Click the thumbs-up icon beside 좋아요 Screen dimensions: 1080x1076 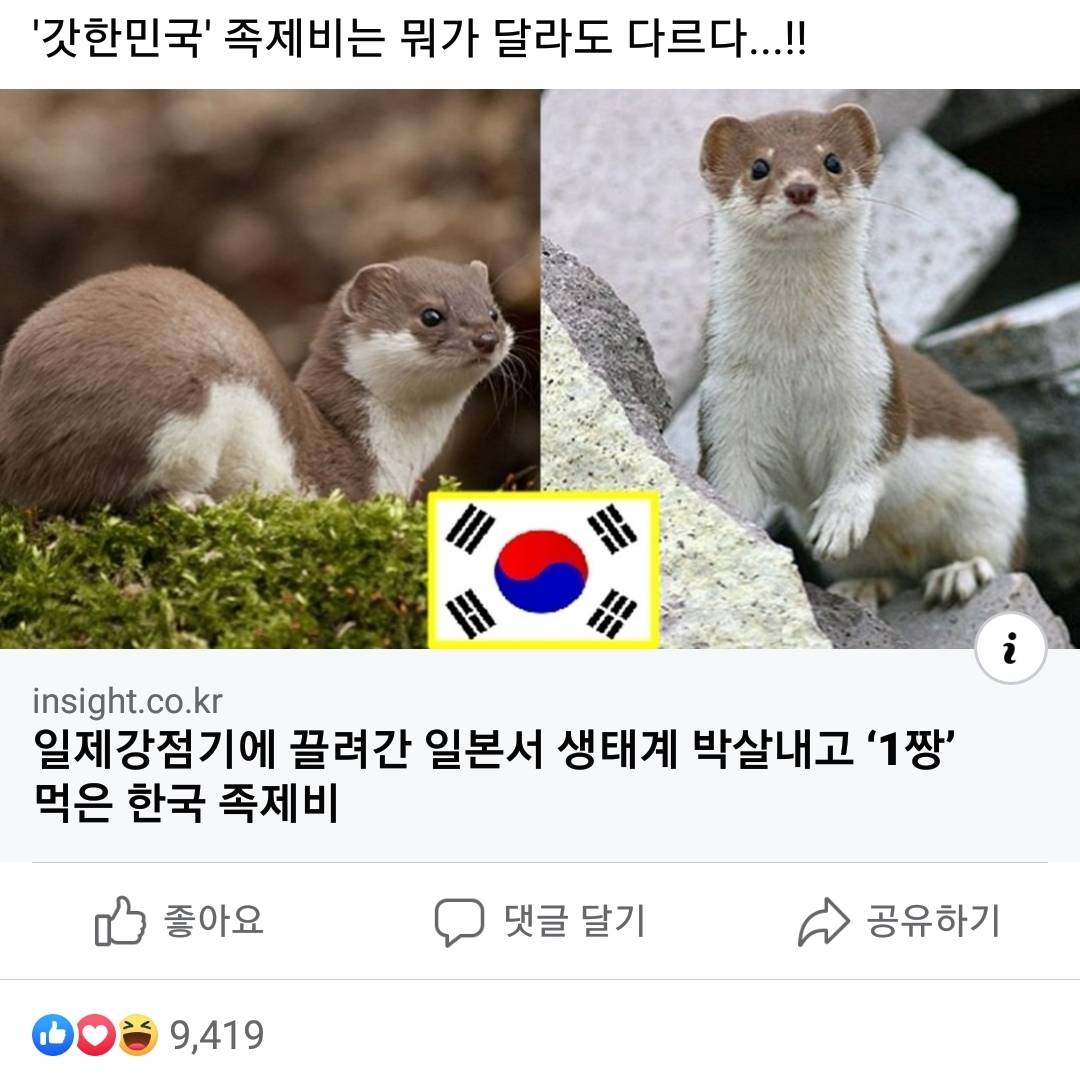point(120,921)
